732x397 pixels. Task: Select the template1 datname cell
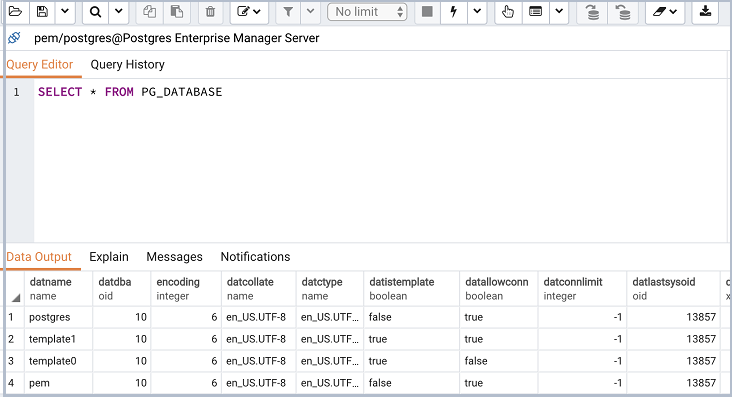click(x=58, y=339)
